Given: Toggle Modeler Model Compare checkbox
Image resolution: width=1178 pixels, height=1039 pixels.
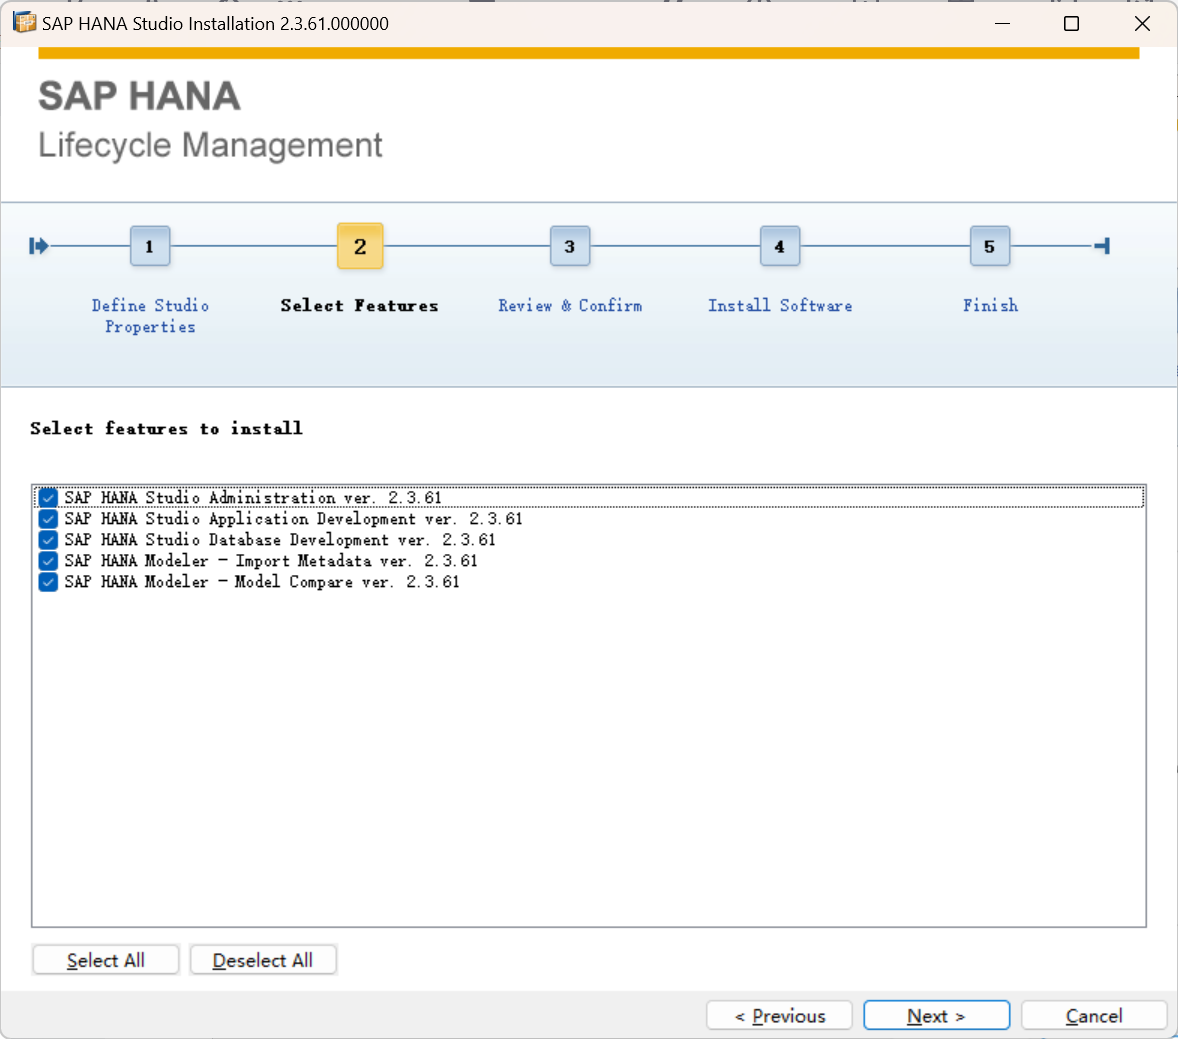Looking at the screenshot, I should [x=48, y=581].
